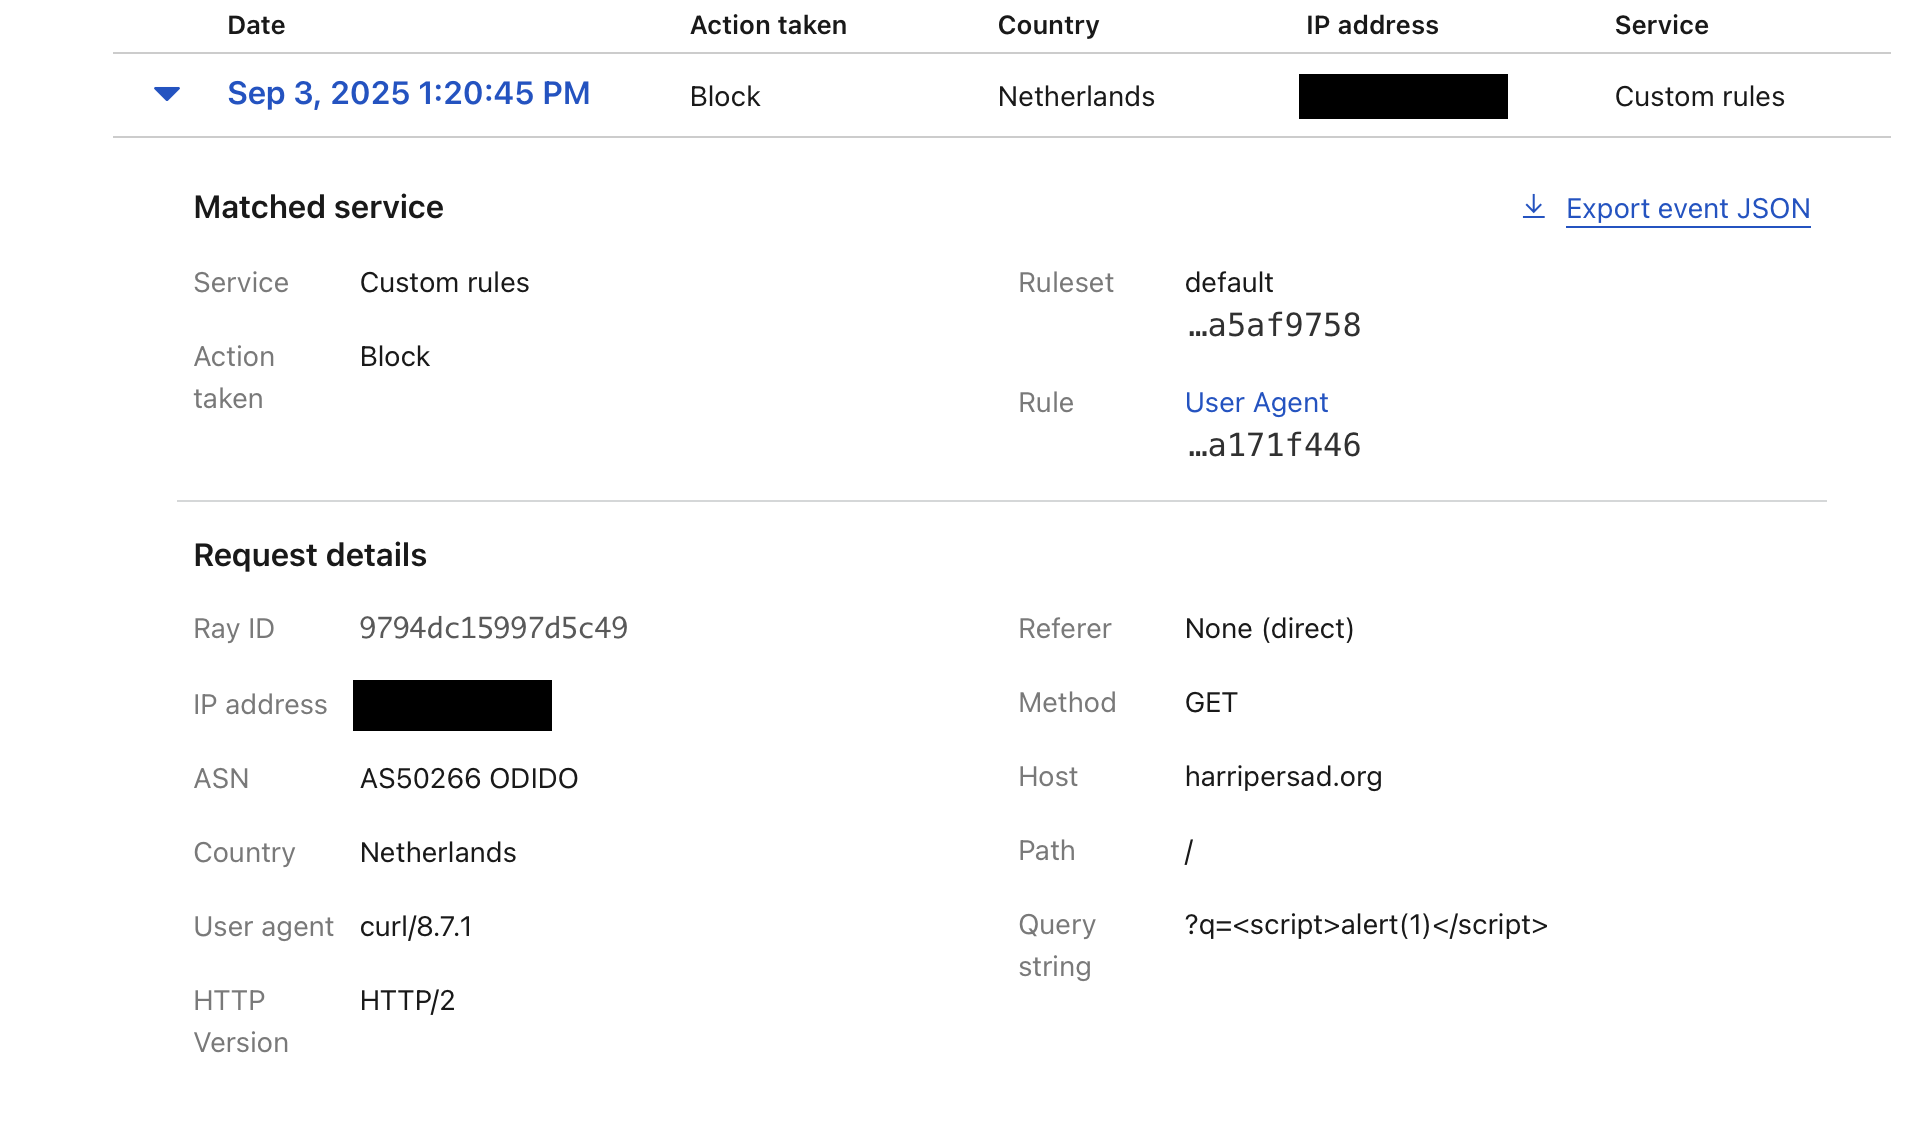Screen dimensions: 1908x1130
Task: Click the Date column header
Action: point(256,25)
